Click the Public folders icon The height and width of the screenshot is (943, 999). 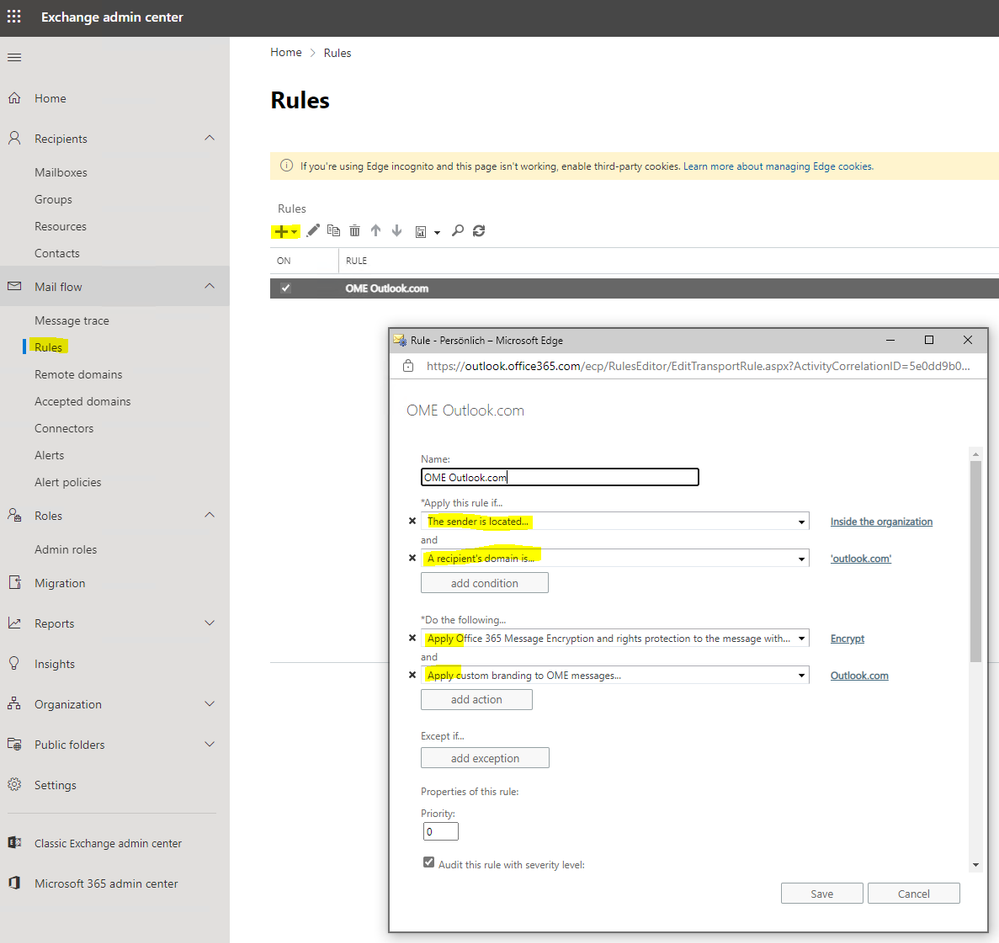(x=14, y=744)
